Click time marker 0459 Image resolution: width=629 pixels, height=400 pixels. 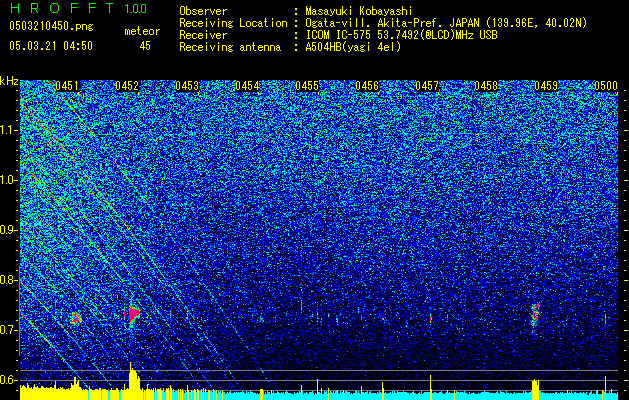546,86
